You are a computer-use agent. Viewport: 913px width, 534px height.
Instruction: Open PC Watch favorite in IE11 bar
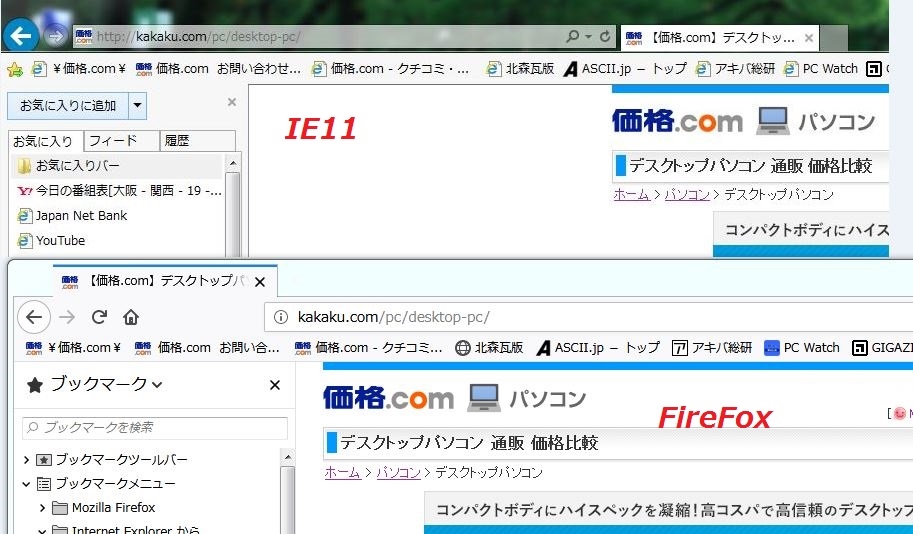pos(820,69)
